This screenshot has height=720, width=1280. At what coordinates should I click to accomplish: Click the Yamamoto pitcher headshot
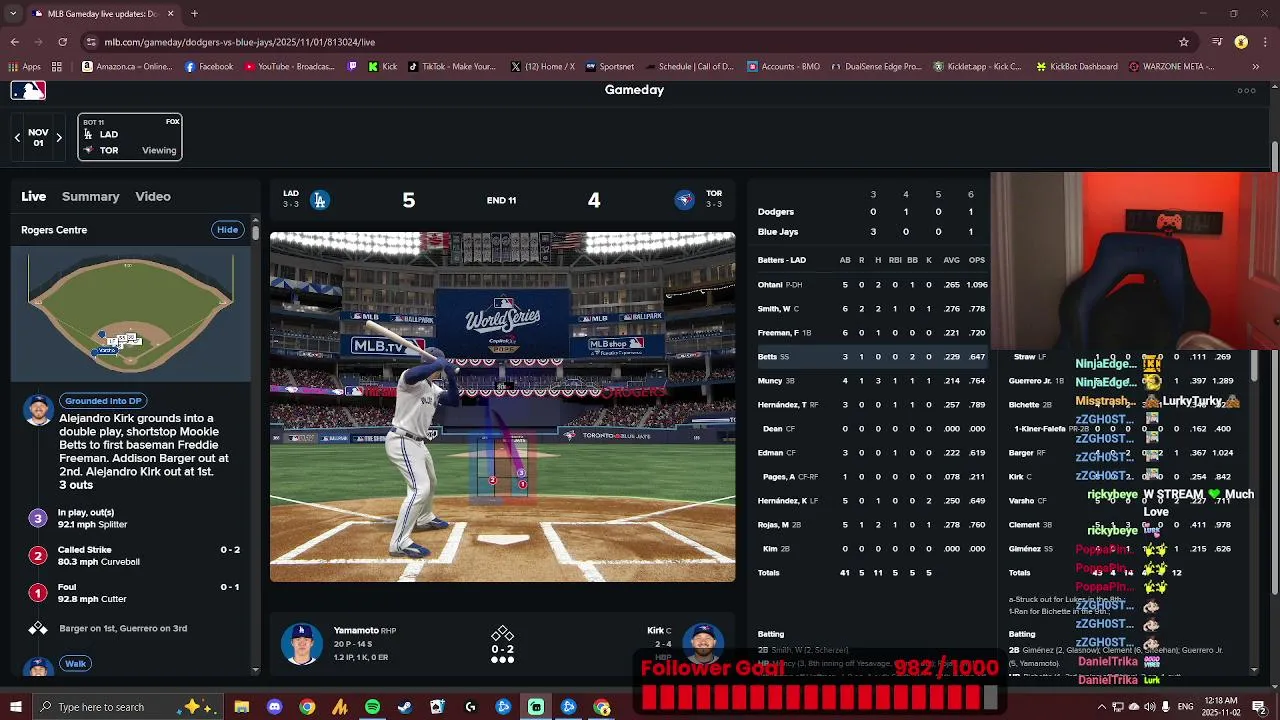[301, 644]
